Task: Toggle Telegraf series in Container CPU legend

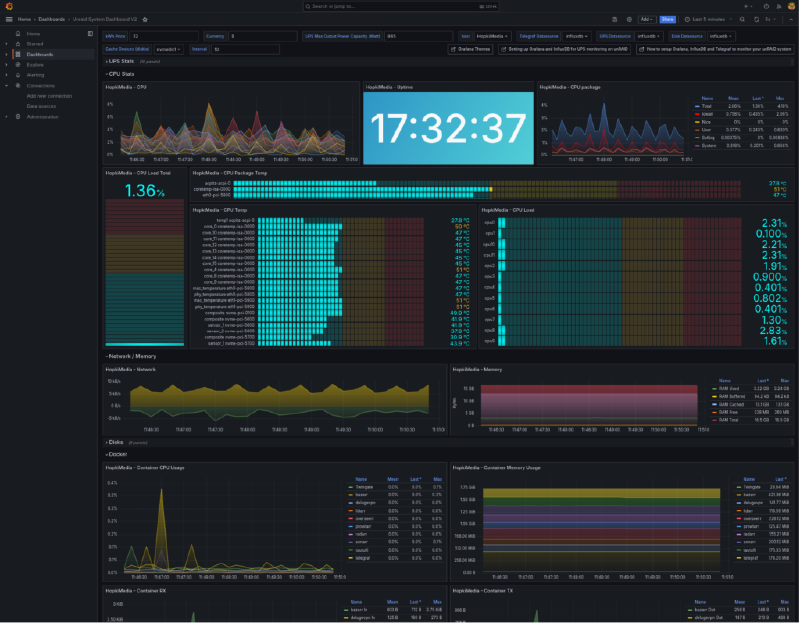Action: coord(361,558)
